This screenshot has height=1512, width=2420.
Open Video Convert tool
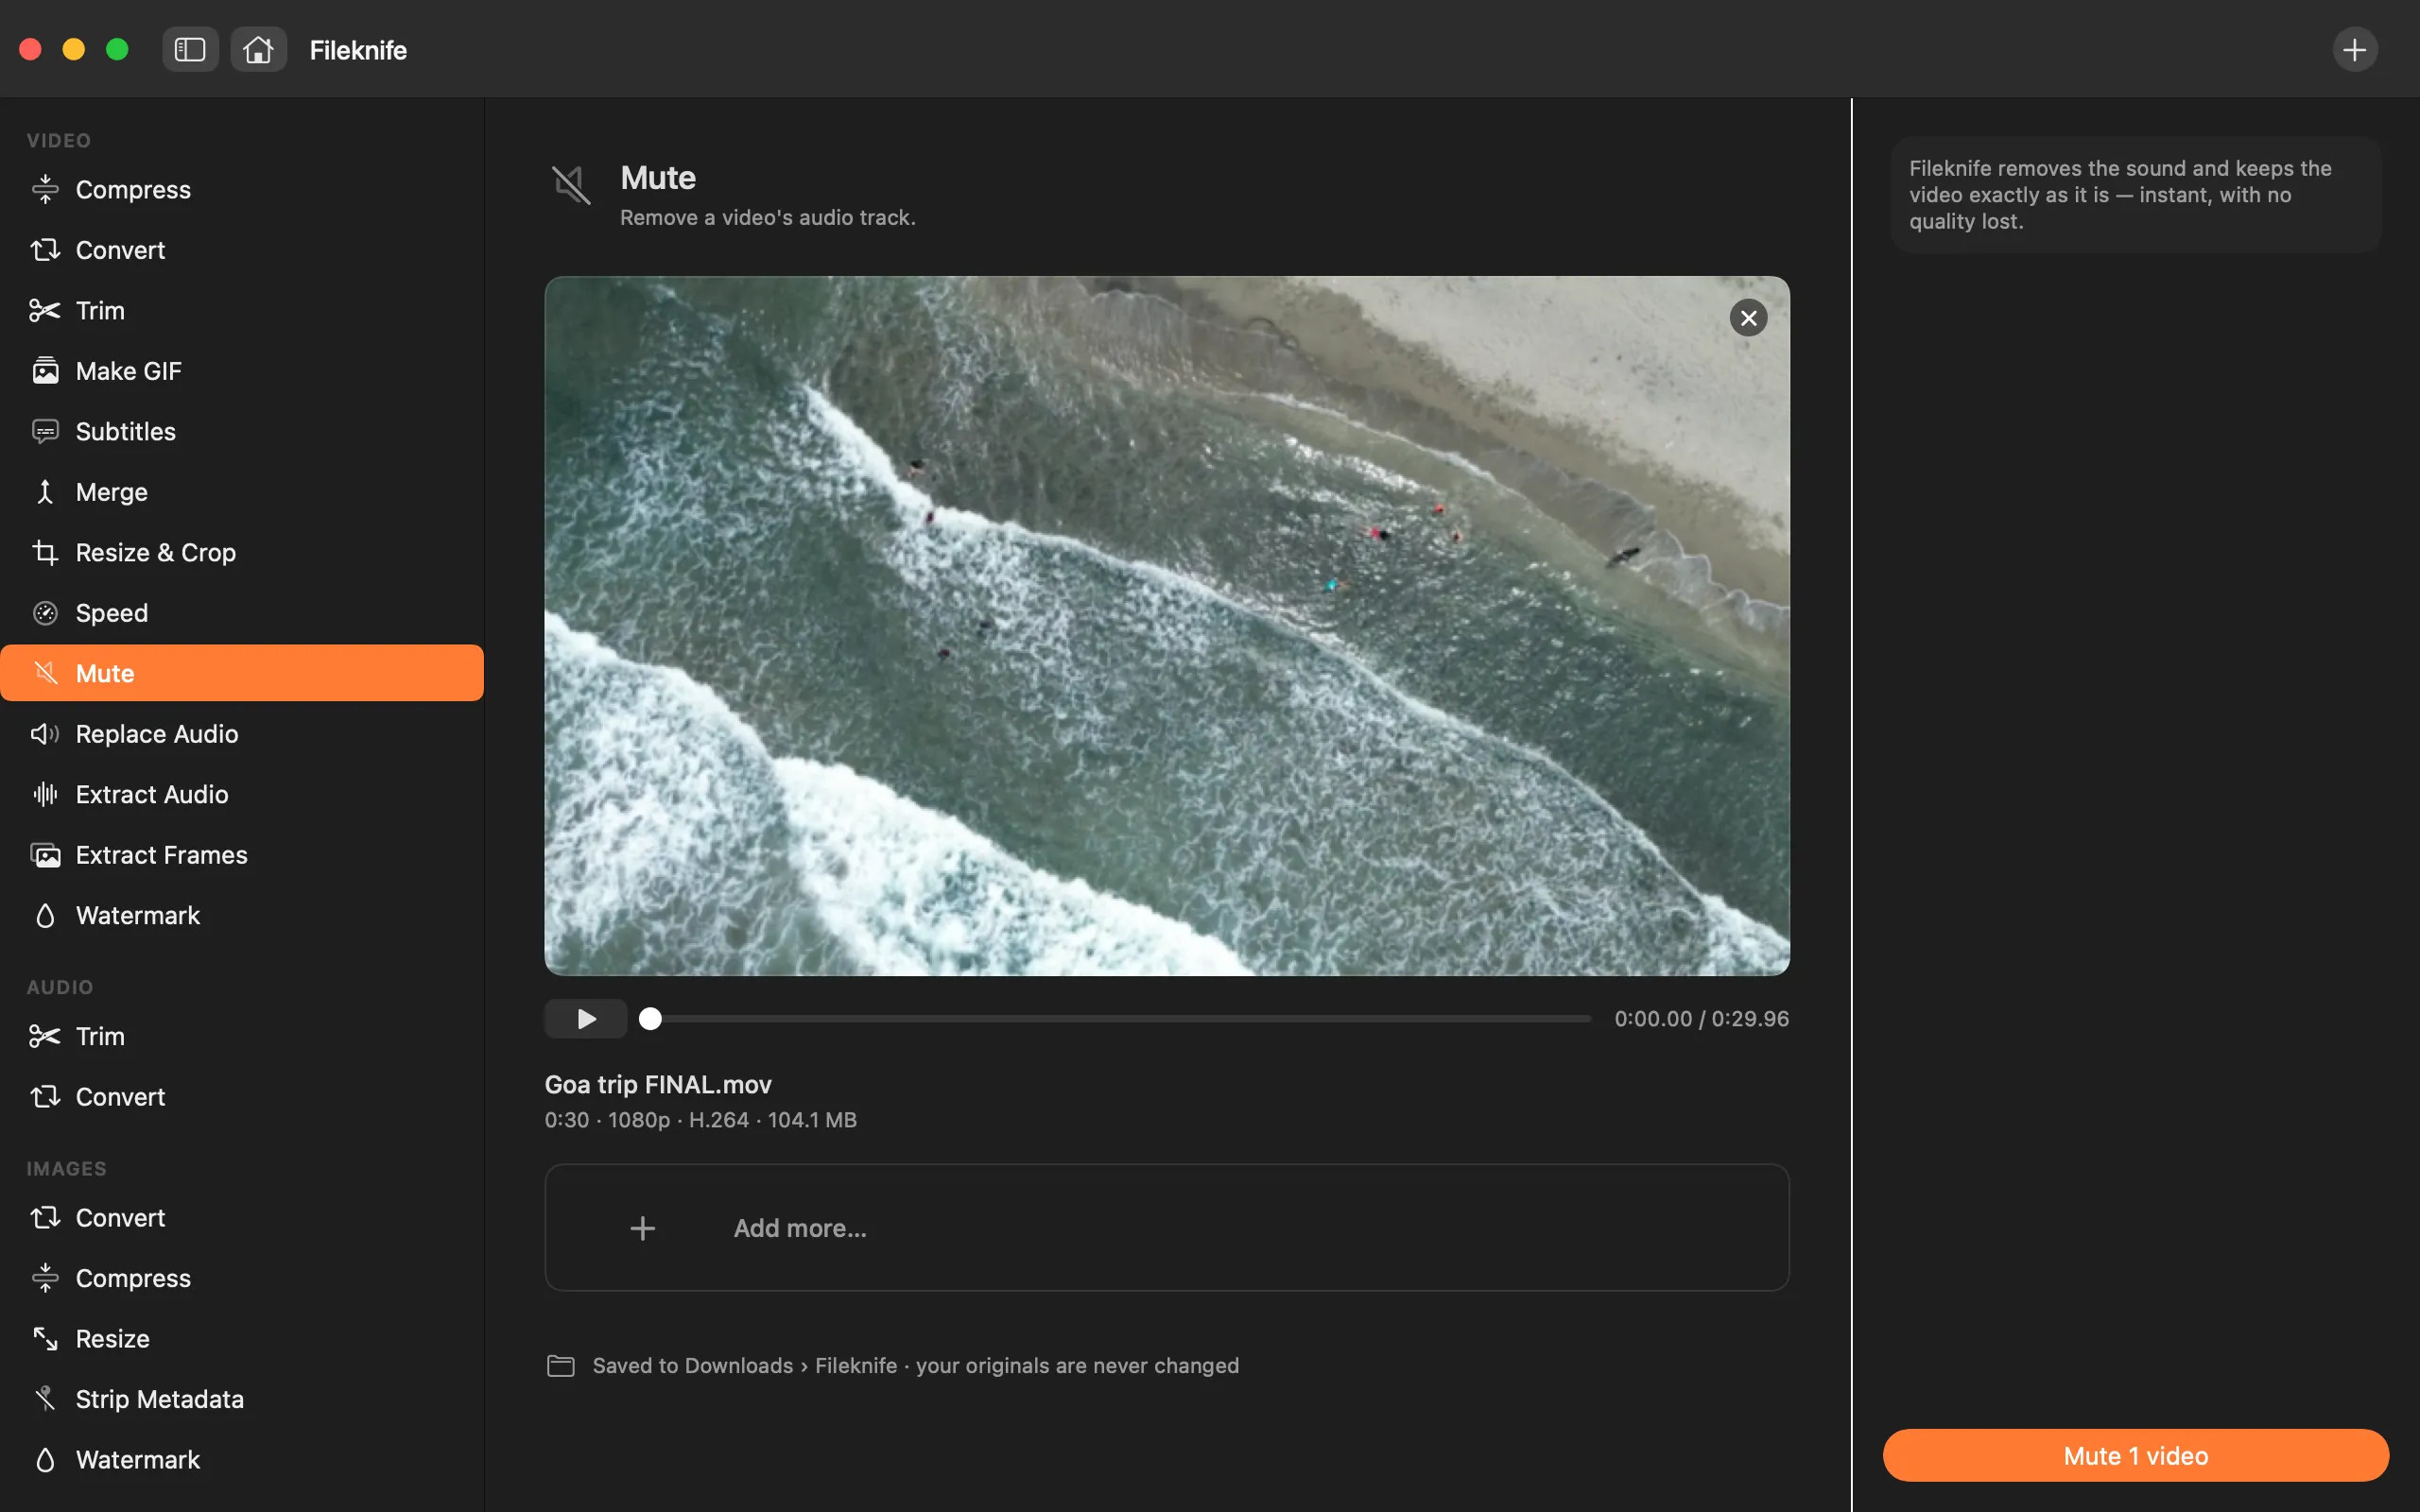coord(242,250)
